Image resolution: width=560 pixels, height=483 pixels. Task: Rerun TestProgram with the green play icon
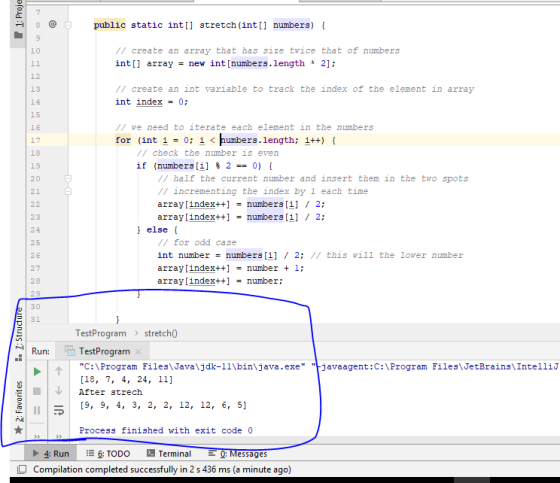[x=37, y=372]
